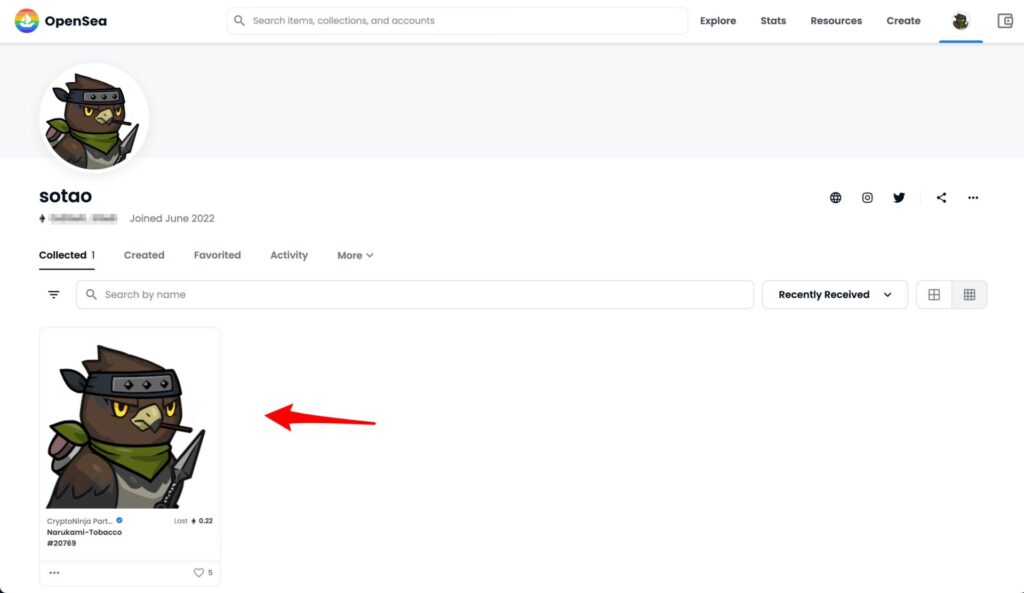Viewport: 1024px width, 593px height.
Task: Open the NFT card's three-dot menu
Action: [54, 573]
